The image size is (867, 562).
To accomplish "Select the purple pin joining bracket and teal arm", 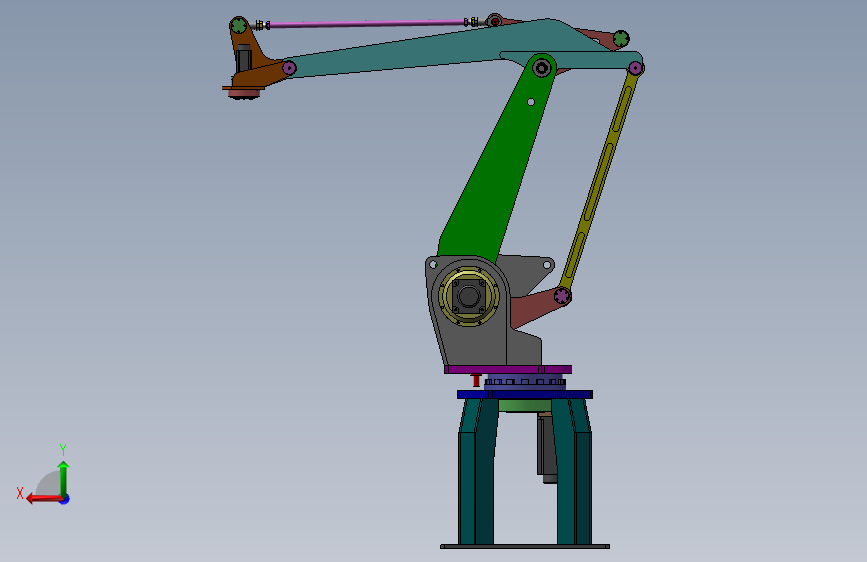I will coord(289,68).
